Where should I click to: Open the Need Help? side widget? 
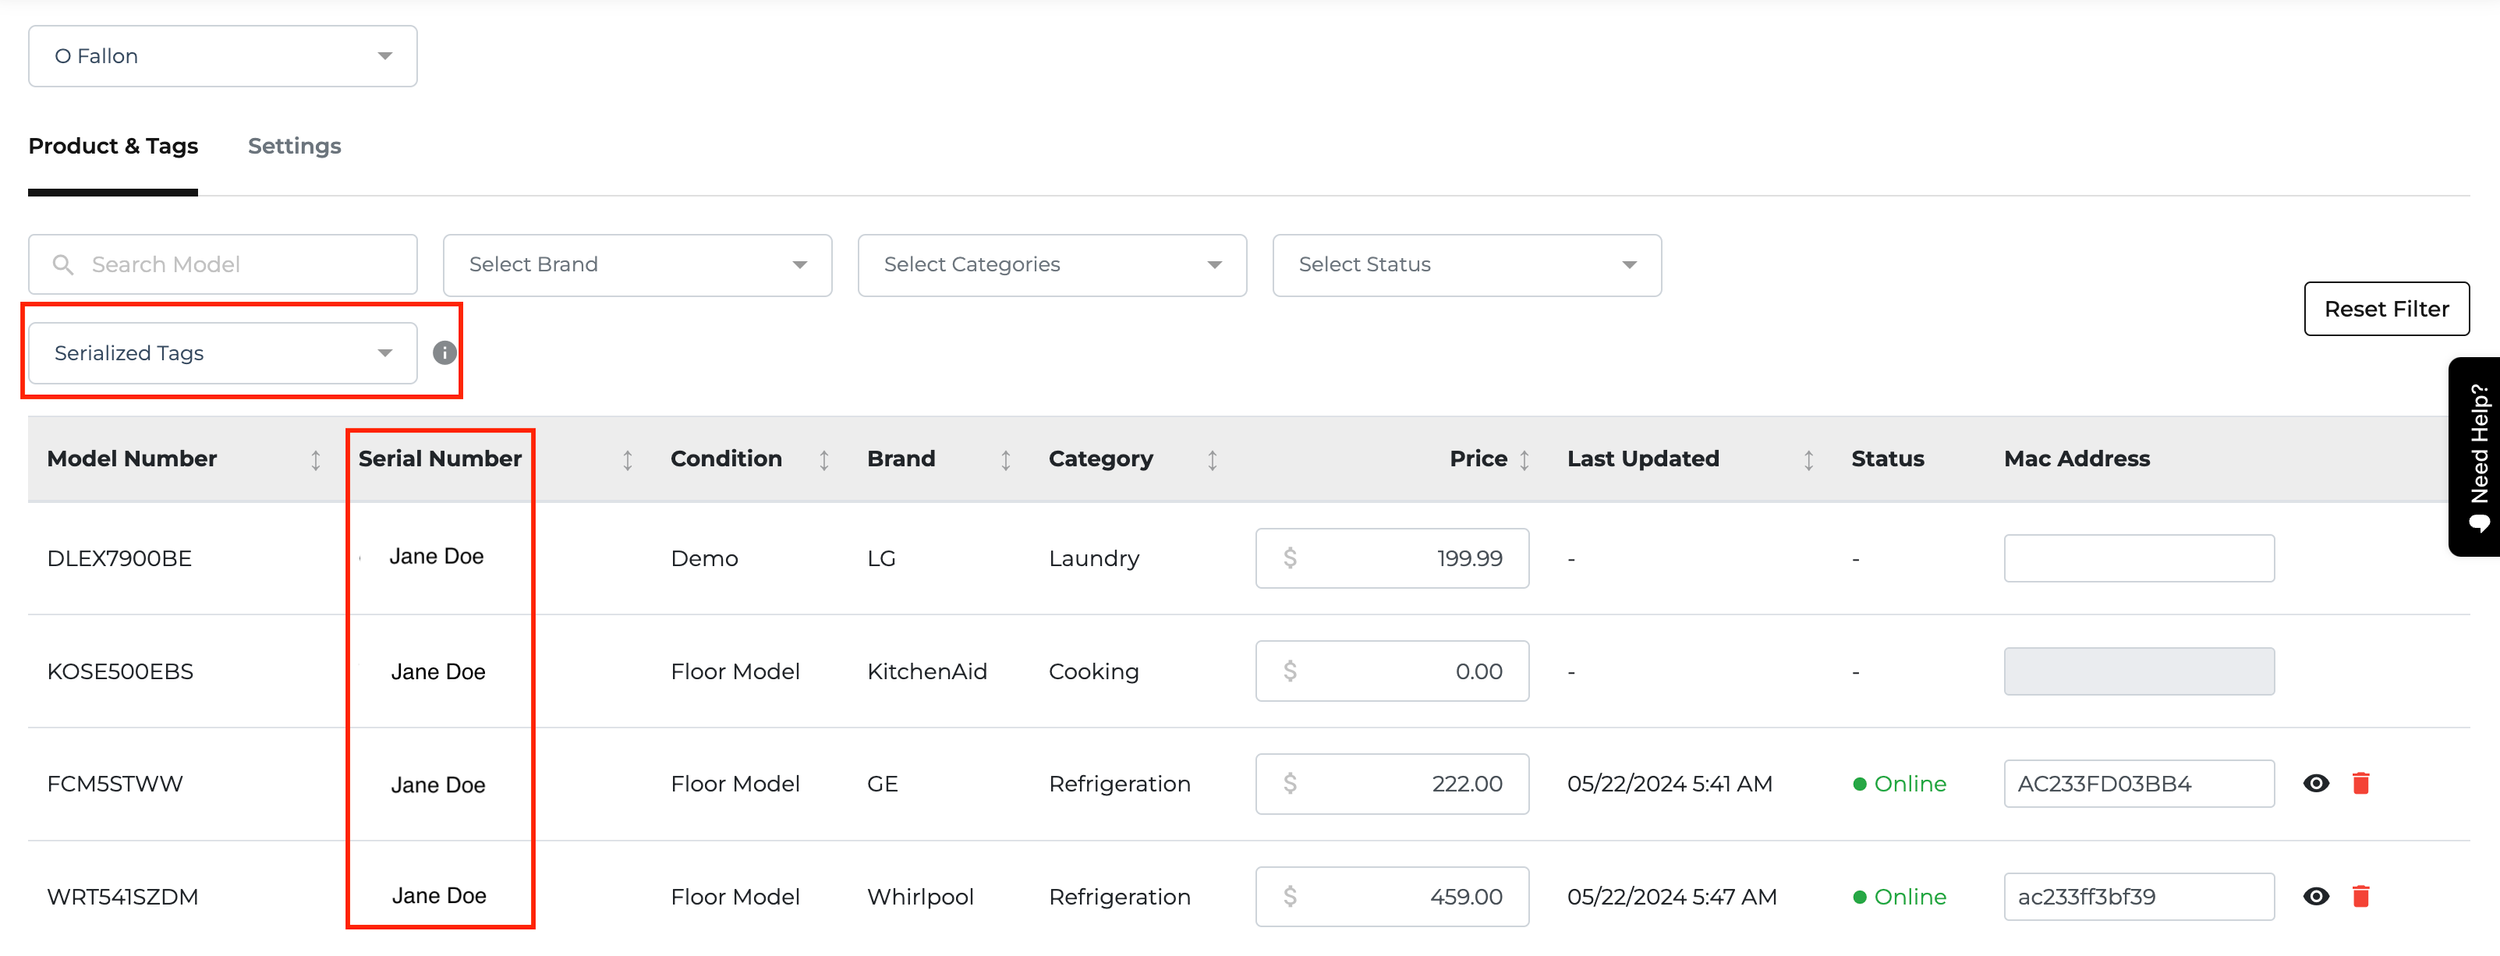2476,456
